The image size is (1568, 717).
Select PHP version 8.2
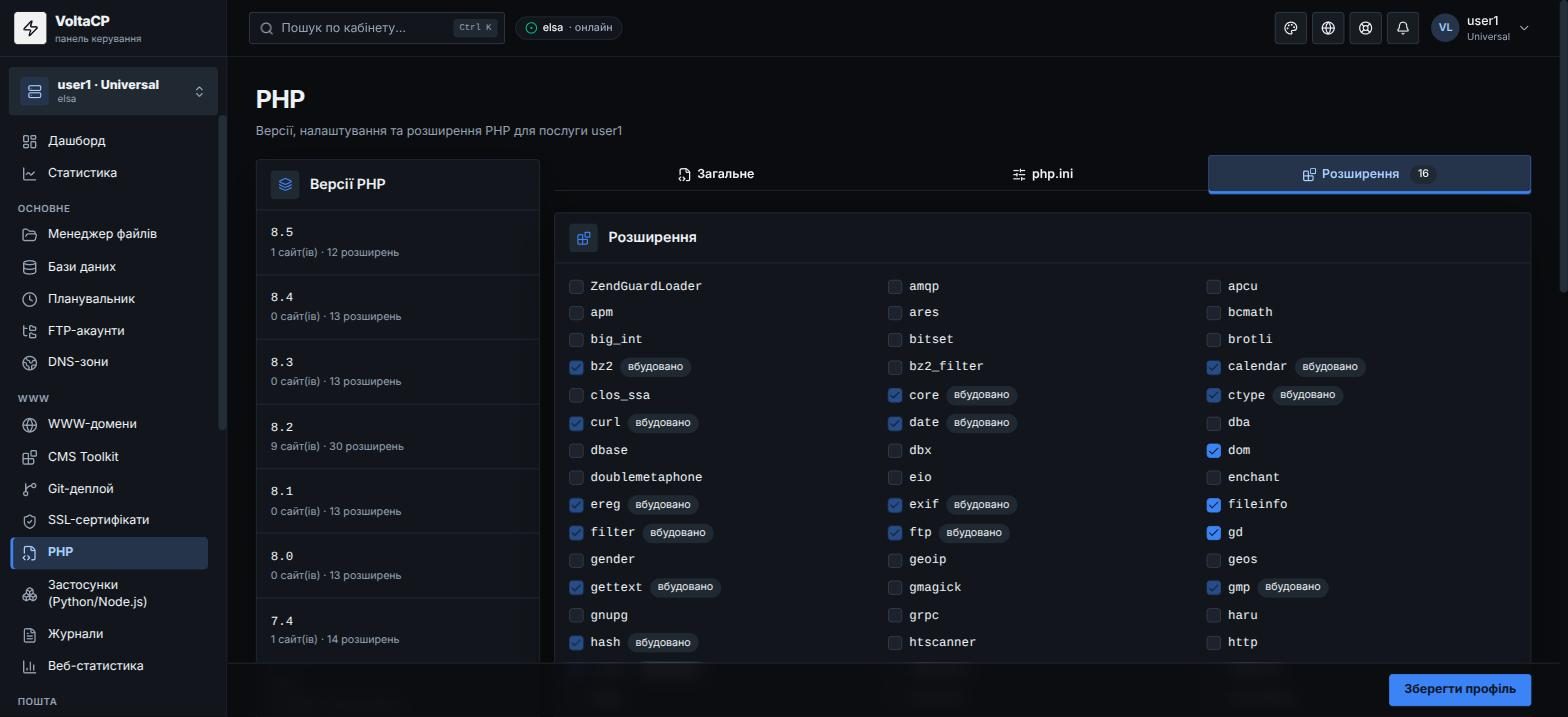click(x=398, y=437)
